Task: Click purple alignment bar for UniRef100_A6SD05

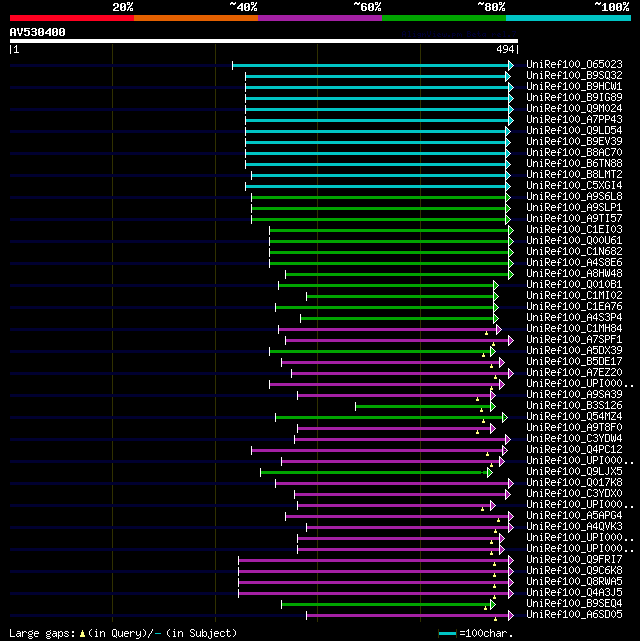Action: tap(410, 615)
